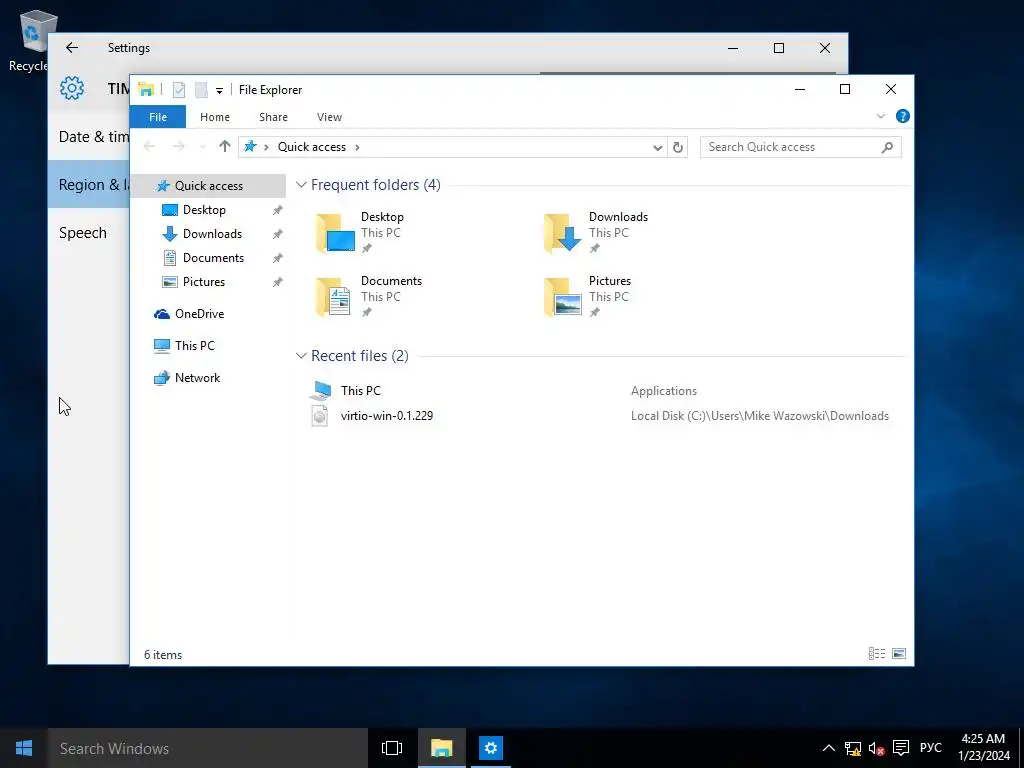Select Downloads in navigation pane
The width and height of the screenshot is (1024, 768).
212,234
